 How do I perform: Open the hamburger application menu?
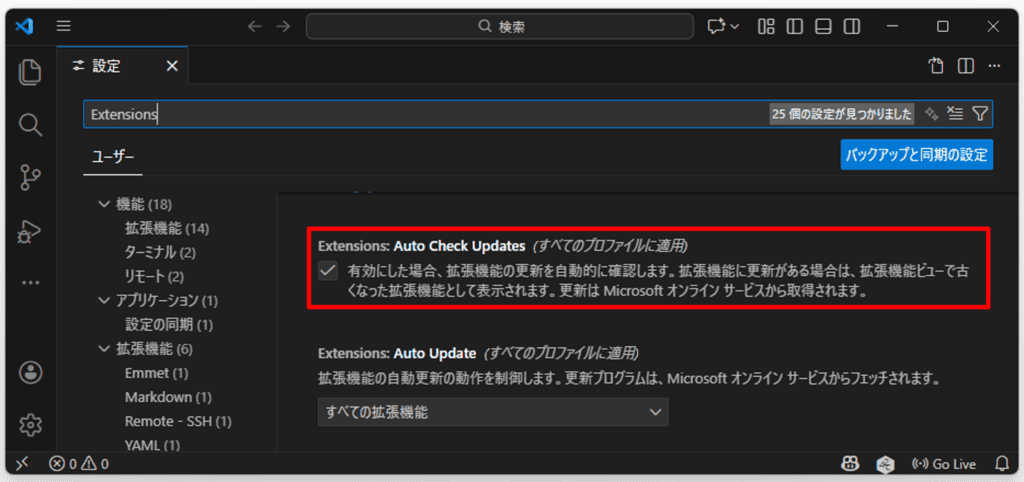(63, 26)
